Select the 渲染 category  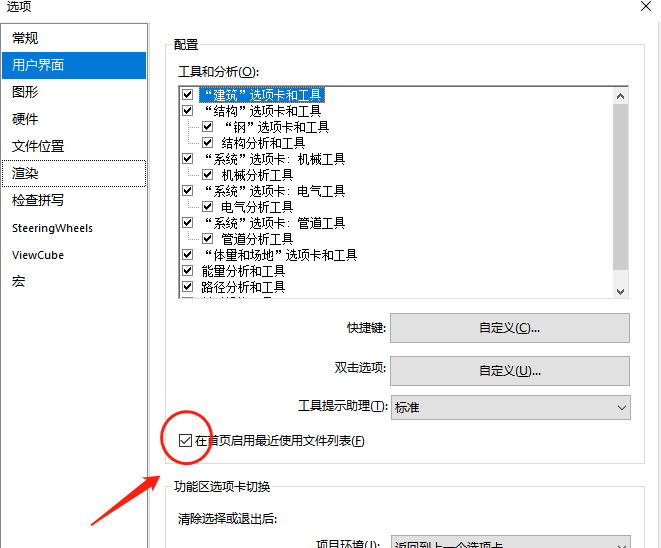74,173
